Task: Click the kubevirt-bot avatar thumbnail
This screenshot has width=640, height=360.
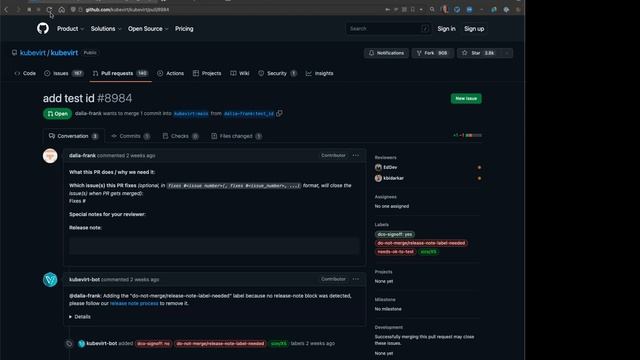Action: pos(50,280)
